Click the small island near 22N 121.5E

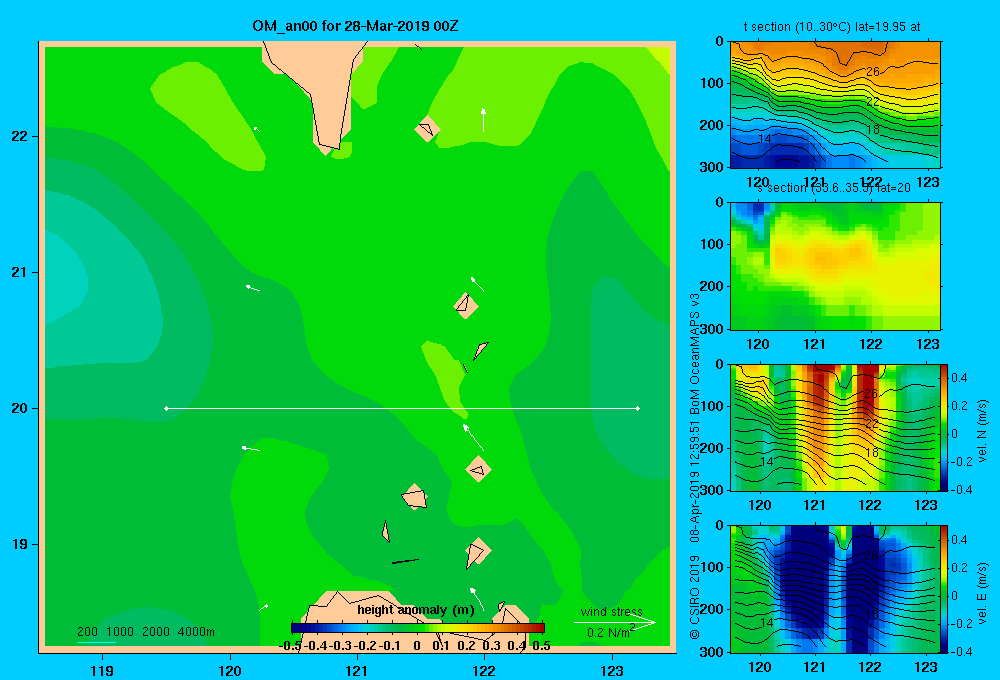(x=427, y=129)
